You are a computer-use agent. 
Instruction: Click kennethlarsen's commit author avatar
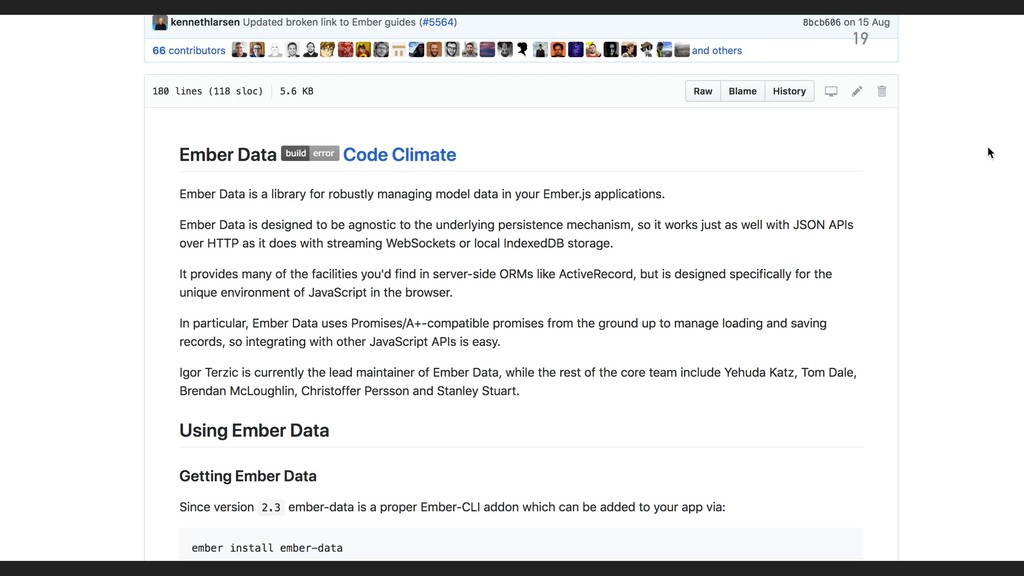click(160, 22)
